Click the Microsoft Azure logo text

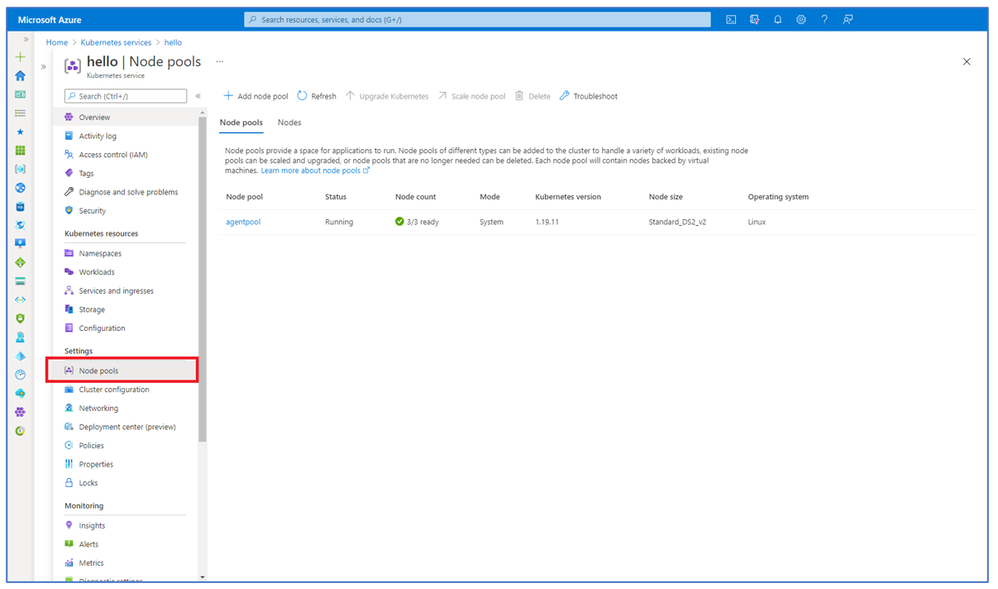(50, 20)
